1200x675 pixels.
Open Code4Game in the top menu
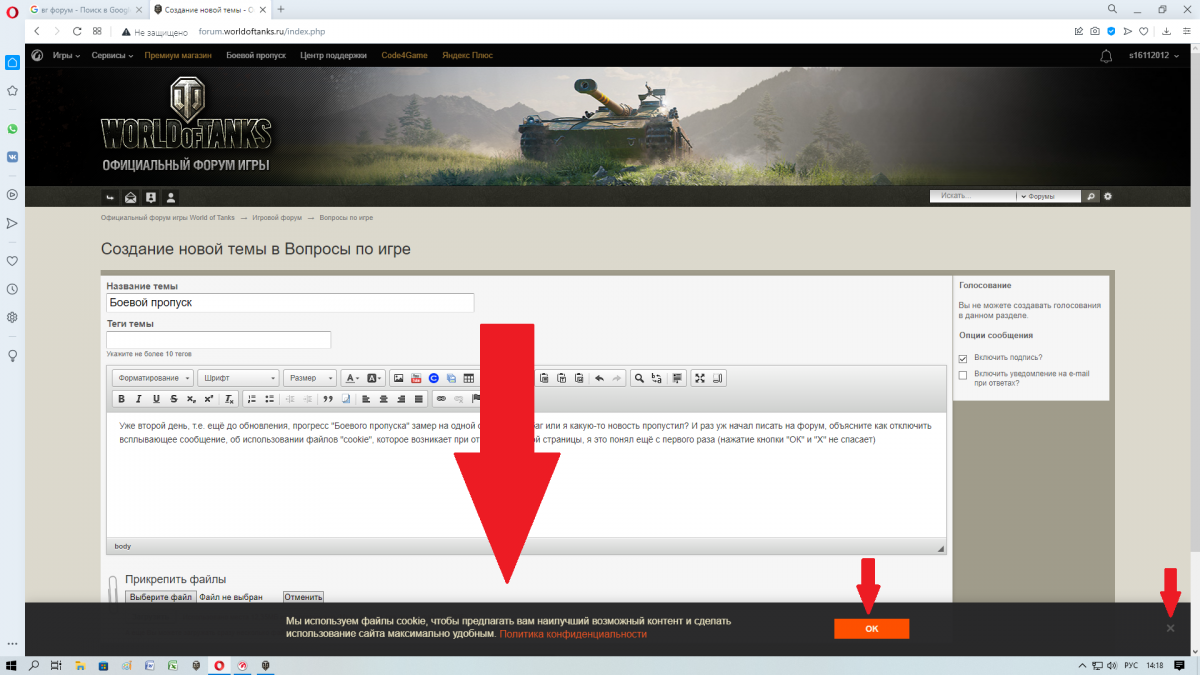coord(404,56)
